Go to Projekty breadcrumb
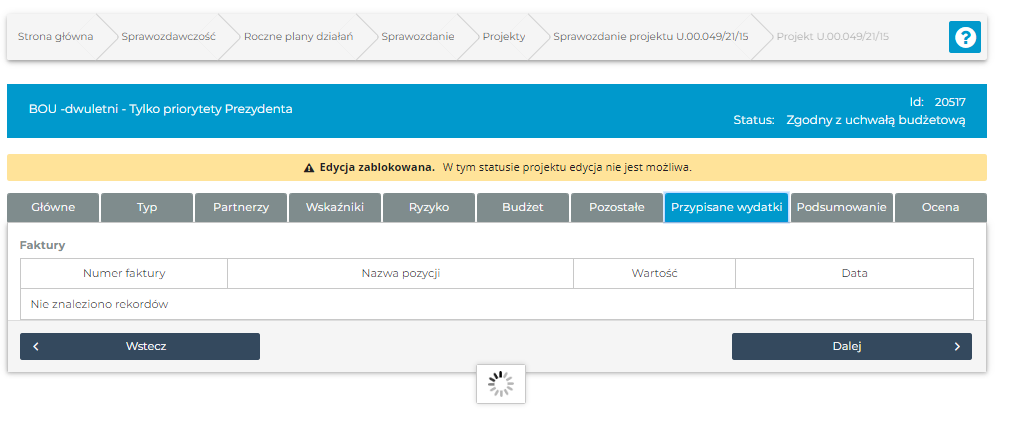 pyautogui.click(x=503, y=37)
